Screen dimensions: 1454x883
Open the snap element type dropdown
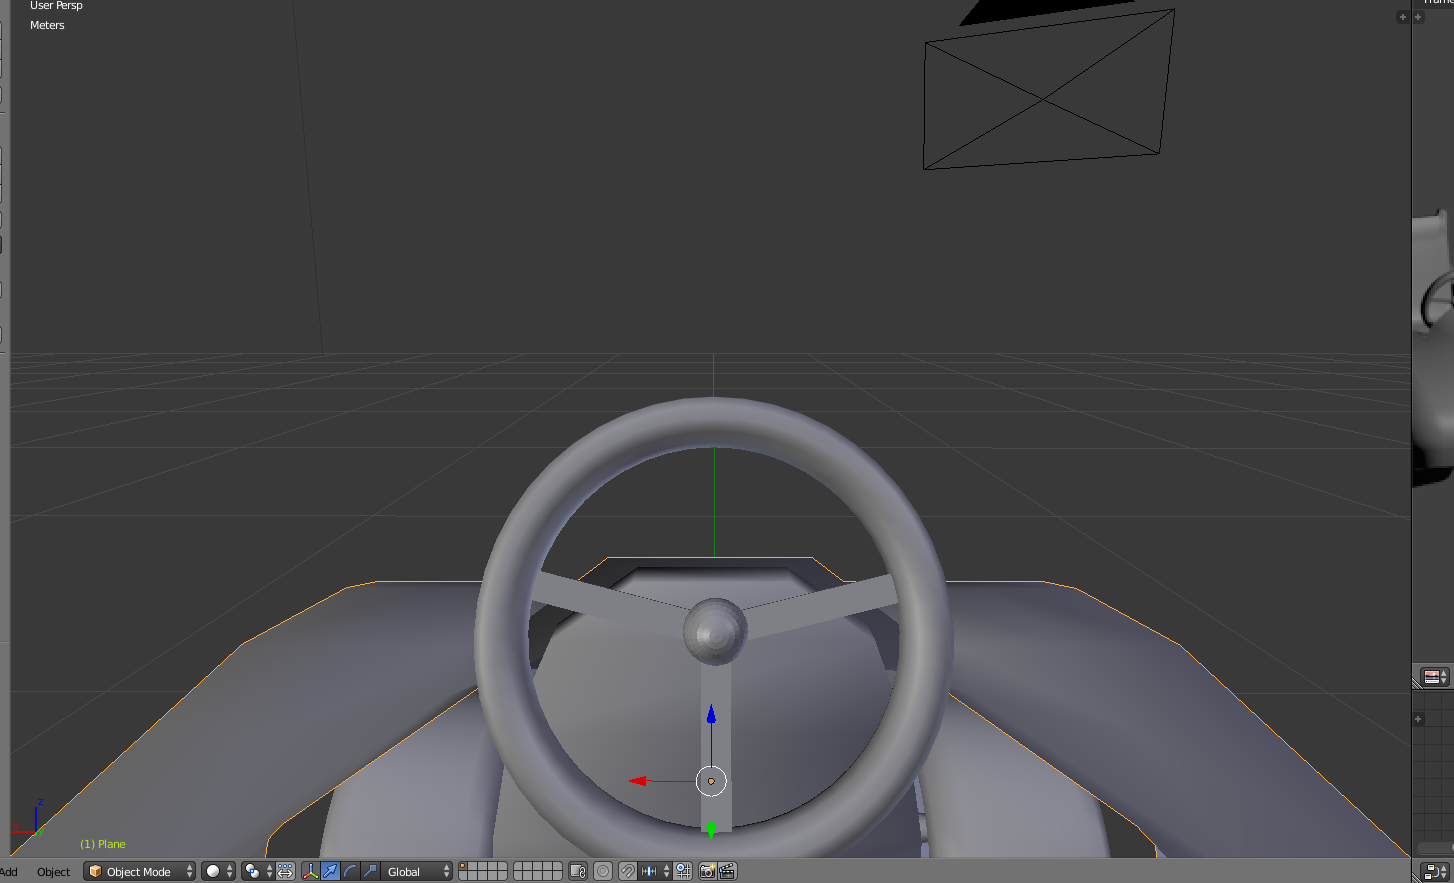click(655, 872)
